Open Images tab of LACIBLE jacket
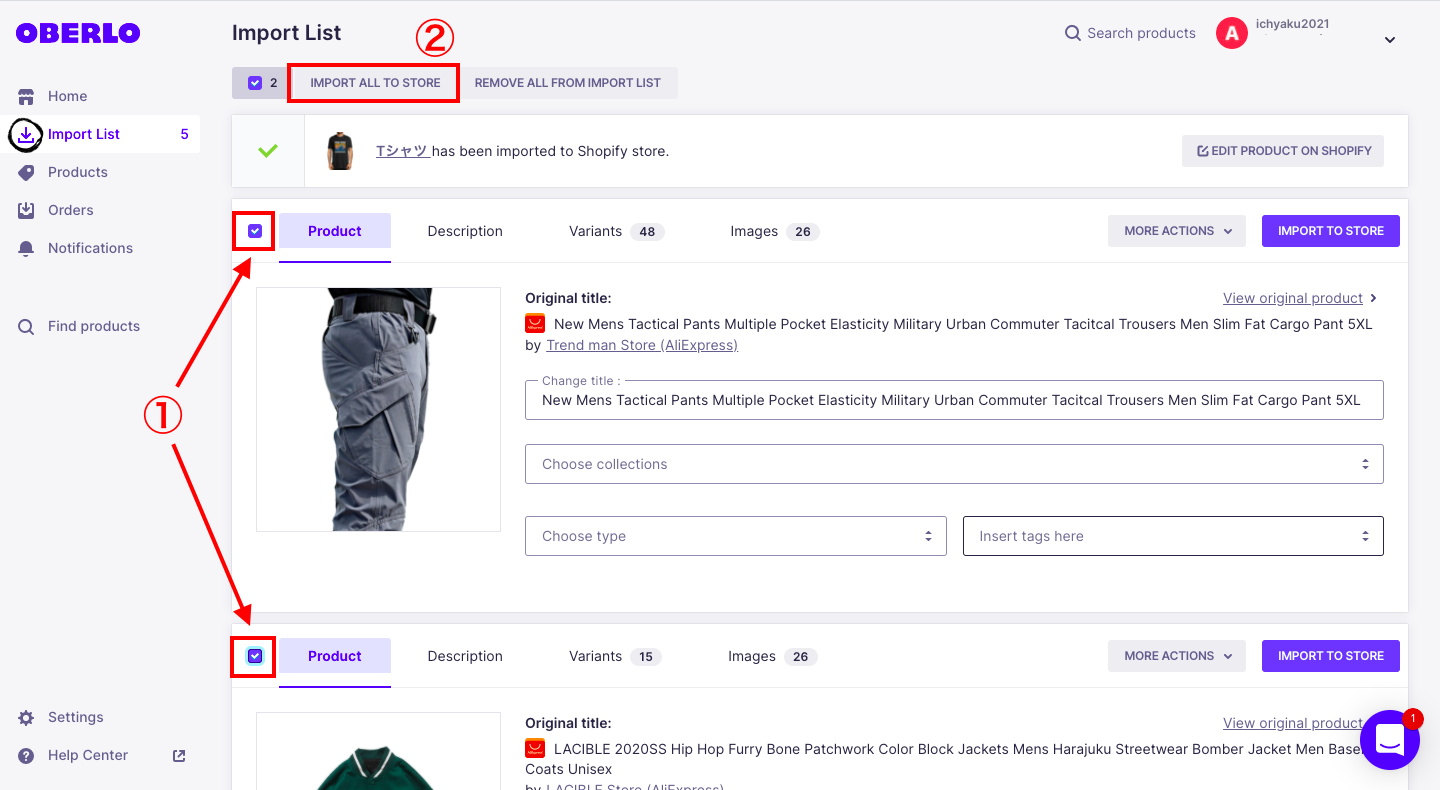The width and height of the screenshot is (1440, 790). pos(773,656)
